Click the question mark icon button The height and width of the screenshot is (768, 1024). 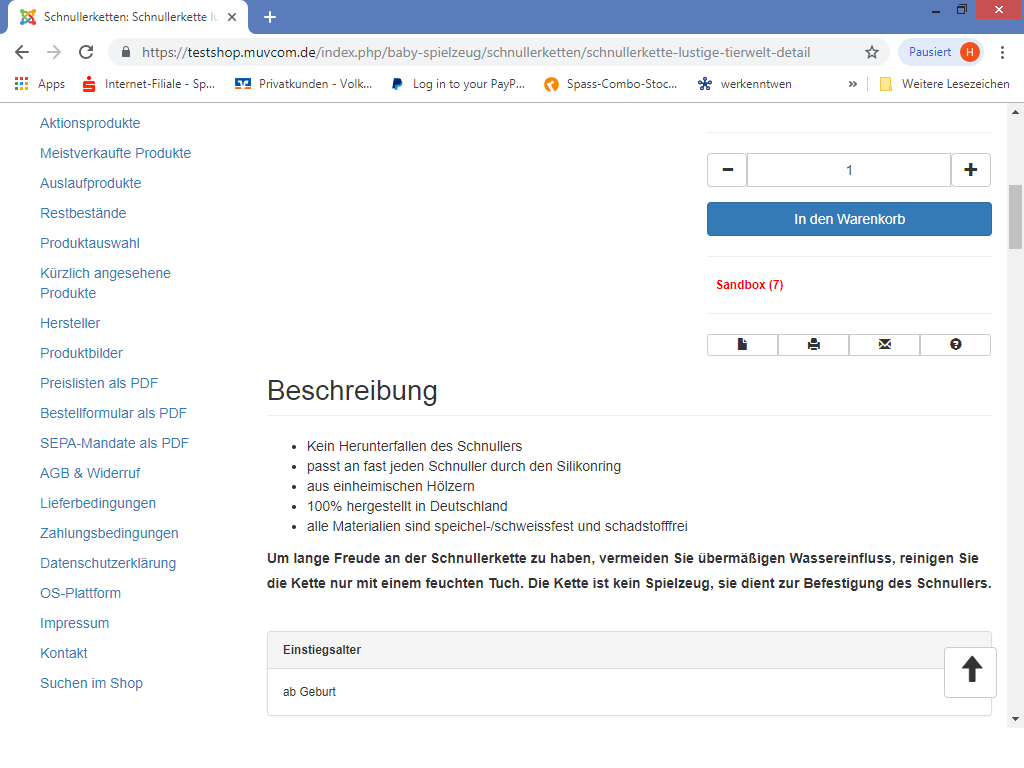tap(955, 345)
